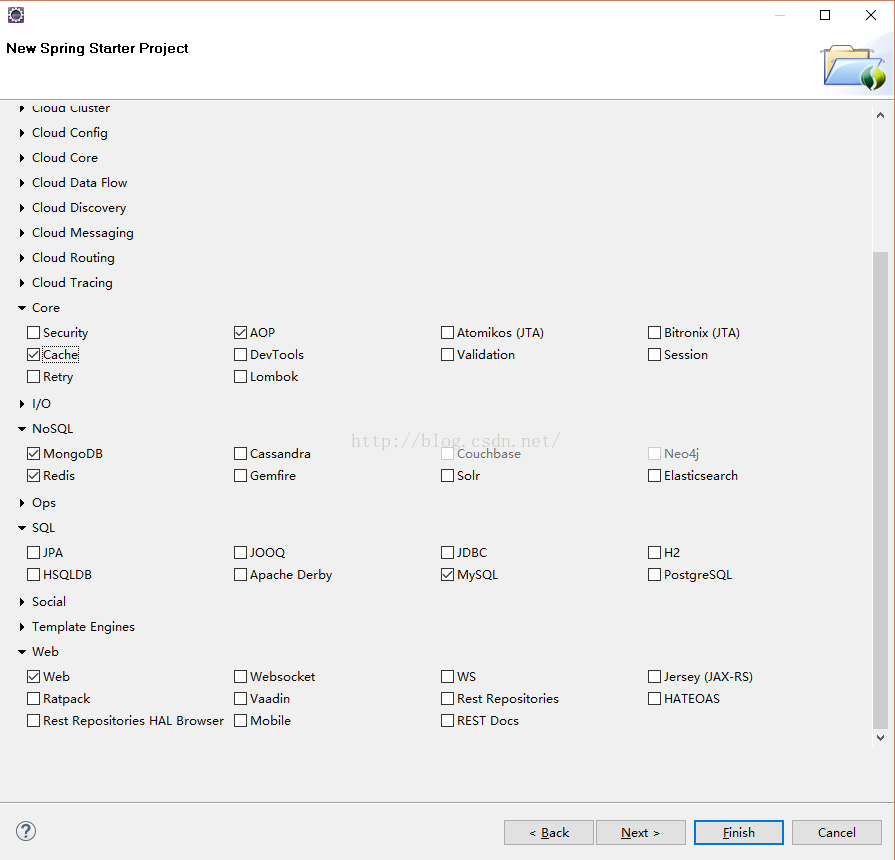Check the HSQLDB option
895x860 pixels.
click(x=34, y=575)
